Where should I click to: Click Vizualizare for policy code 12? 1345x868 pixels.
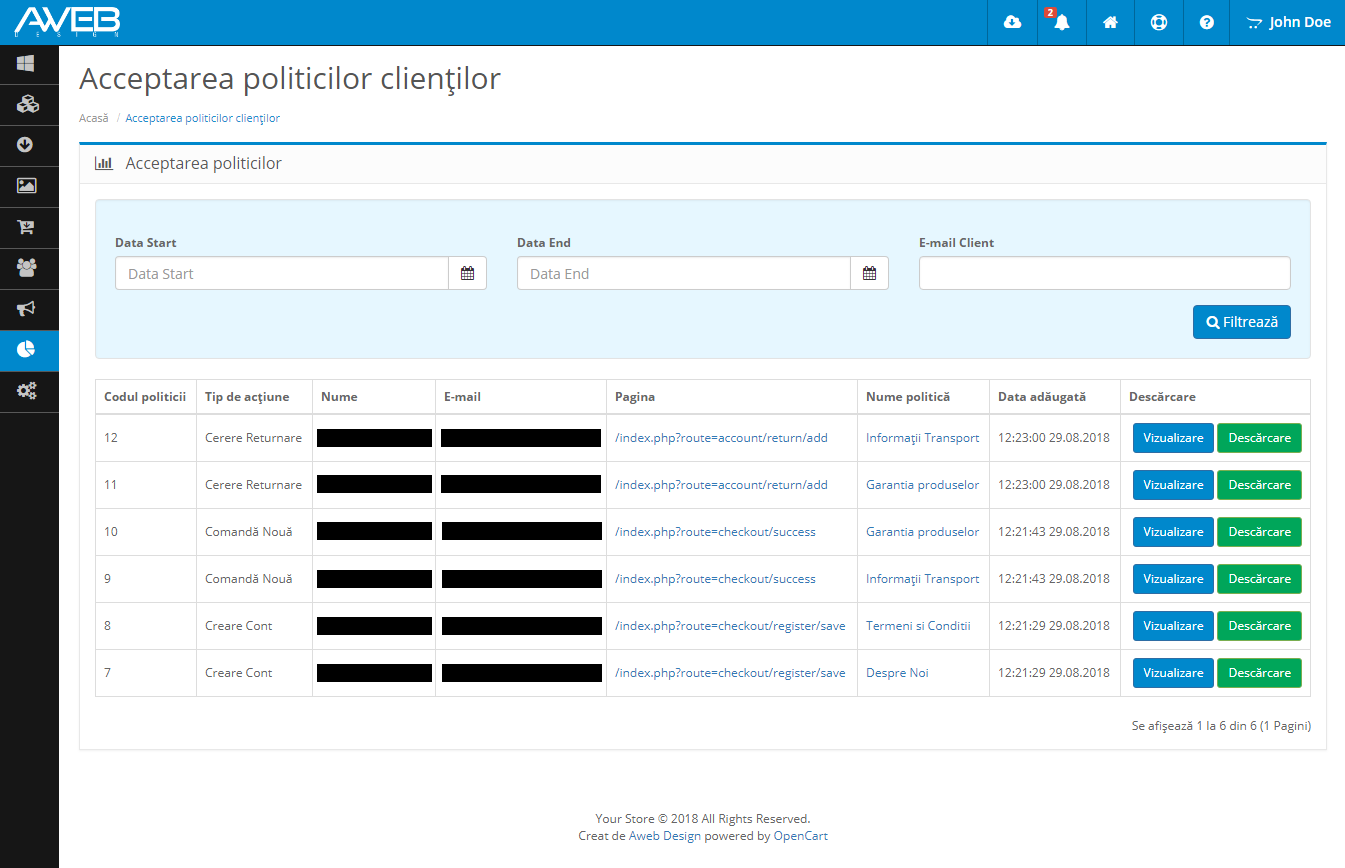pos(1173,438)
